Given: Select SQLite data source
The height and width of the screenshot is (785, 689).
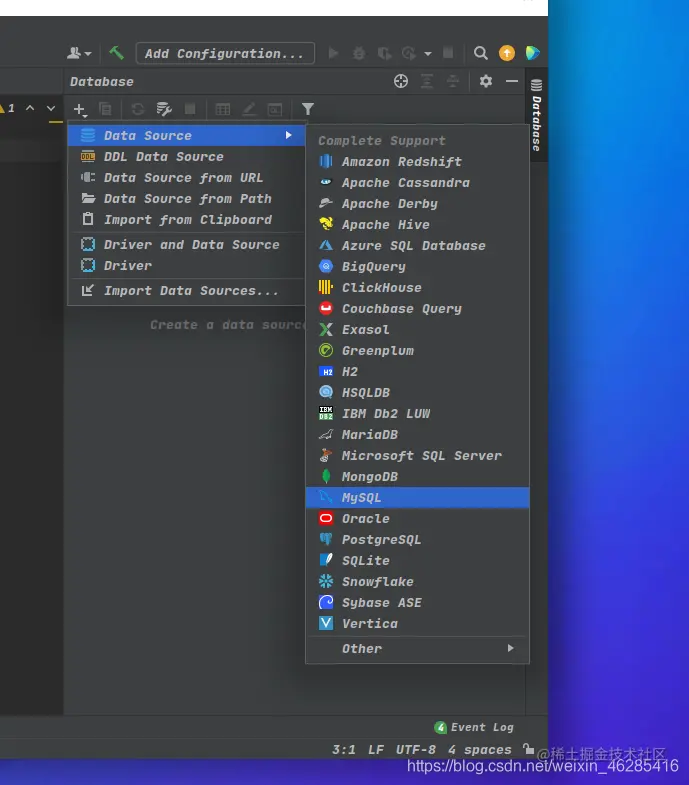Looking at the screenshot, I should point(417,561).
